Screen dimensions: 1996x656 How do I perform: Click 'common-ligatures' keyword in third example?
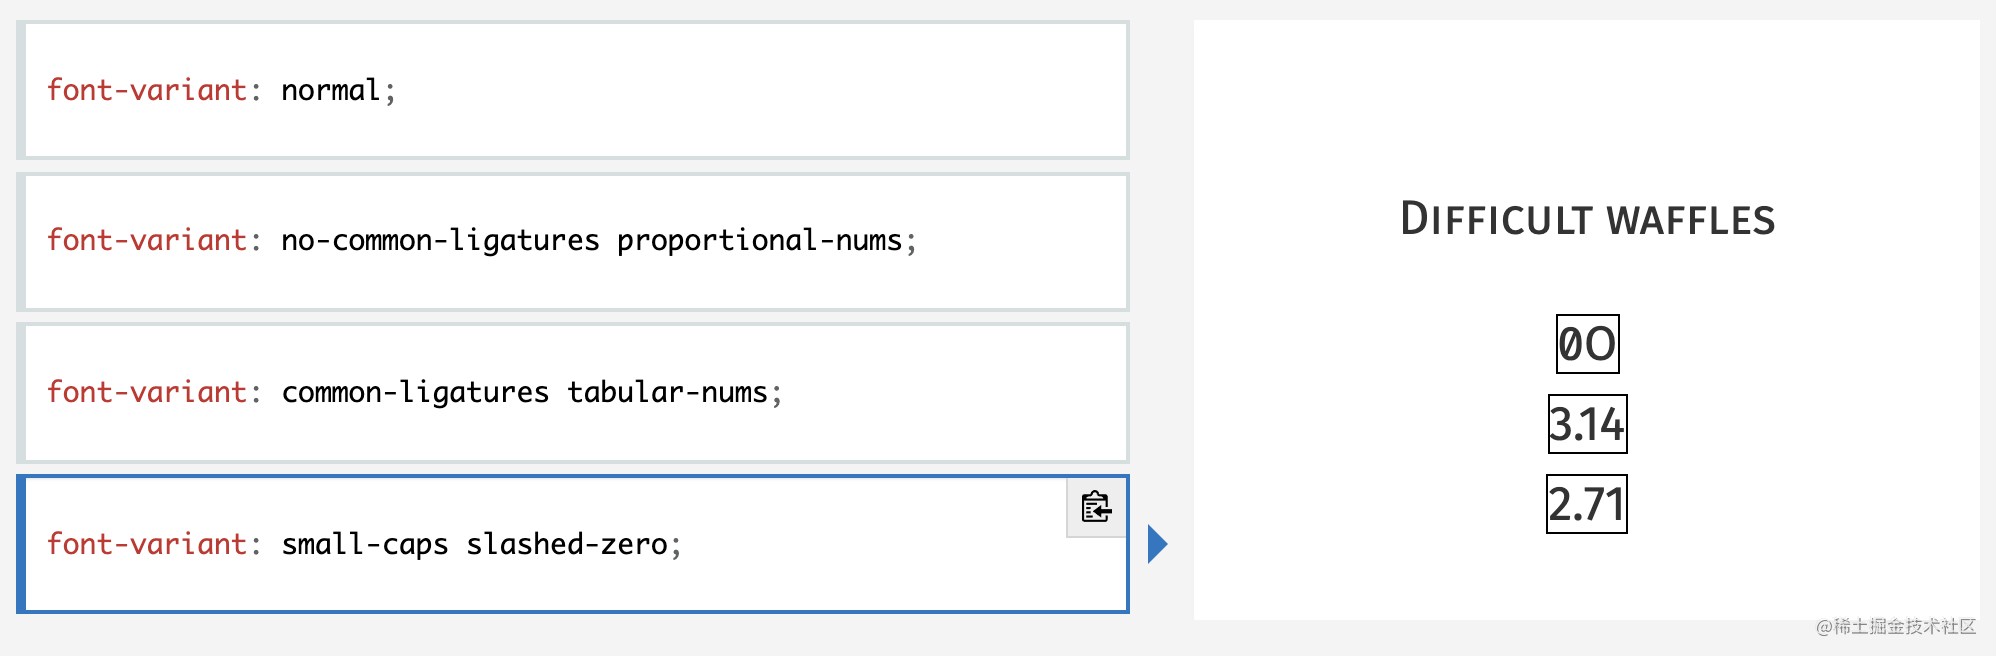(415, 392)
